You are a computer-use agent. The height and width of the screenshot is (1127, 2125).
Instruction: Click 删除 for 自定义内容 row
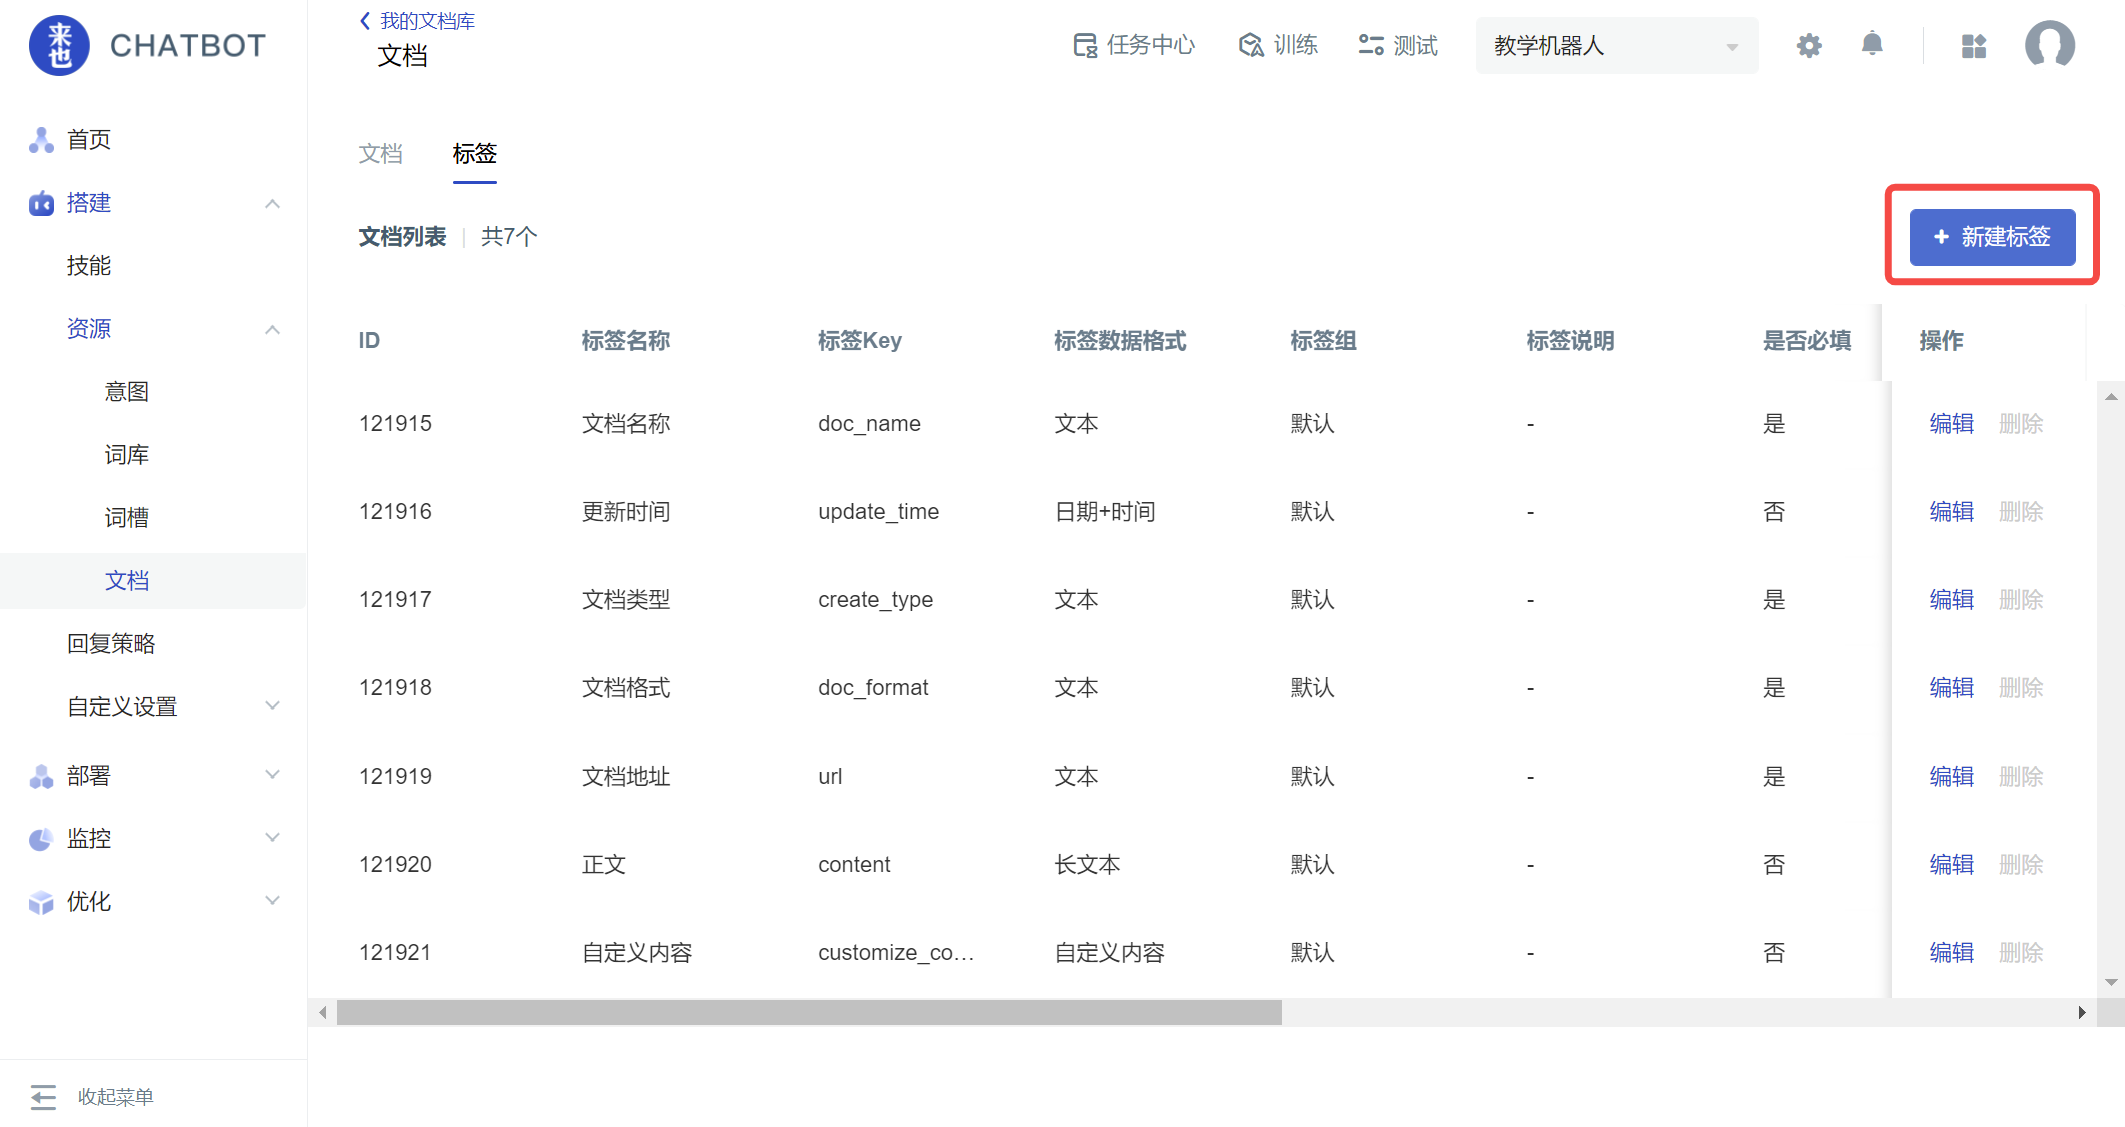pos(2021,953)
